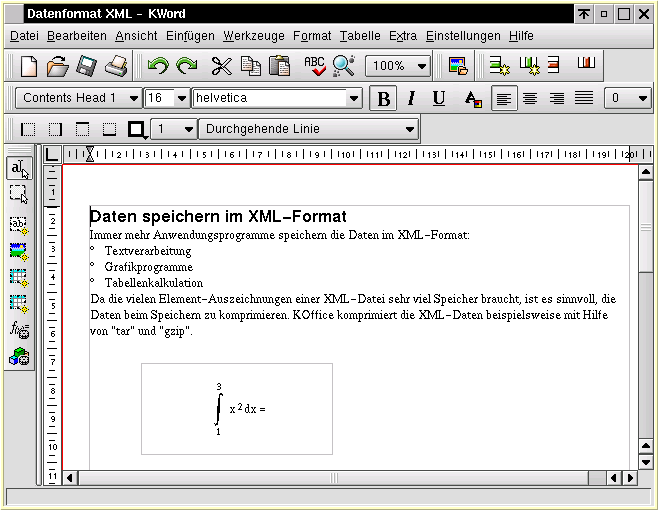Toggle underline formatting
Image resolution: width=658 pixels, height=510 pixels.
click(438, 98)
